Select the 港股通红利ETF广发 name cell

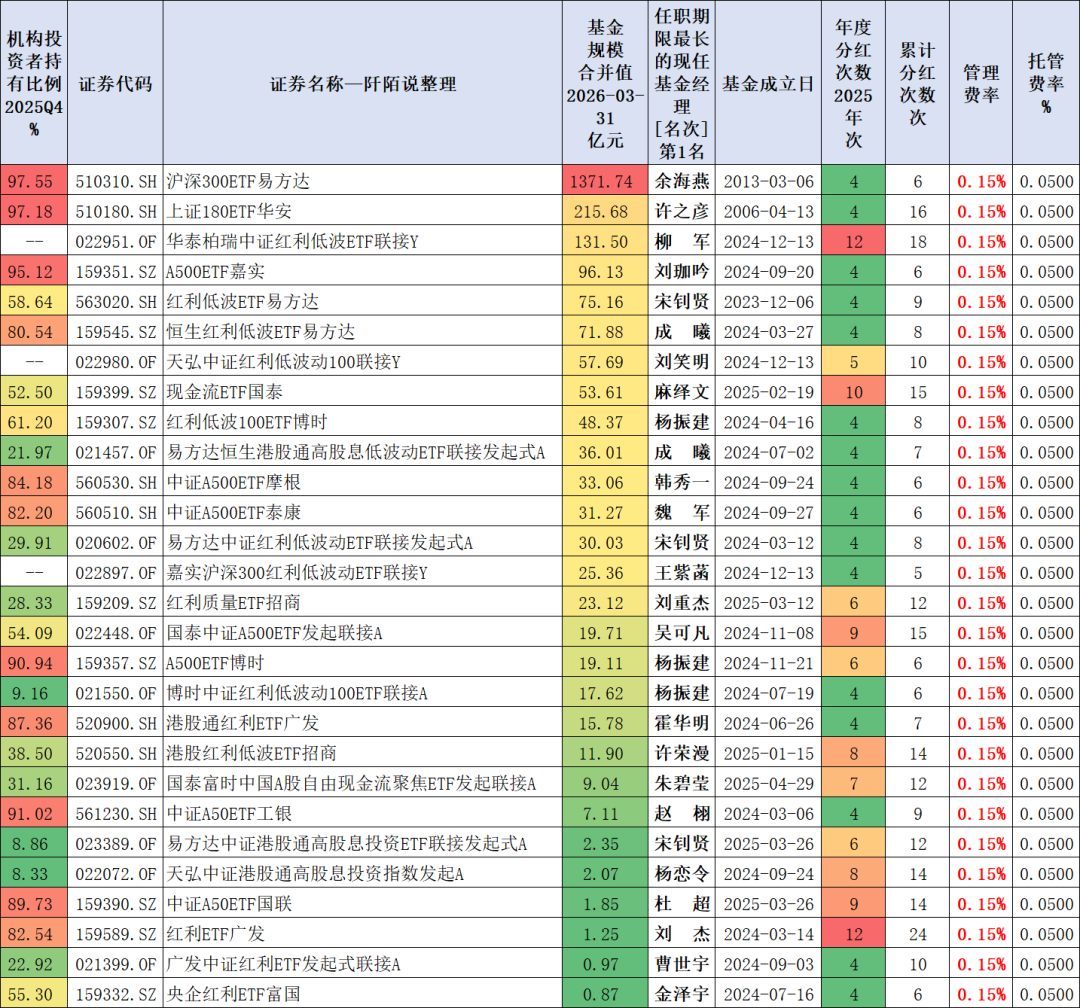363,723
